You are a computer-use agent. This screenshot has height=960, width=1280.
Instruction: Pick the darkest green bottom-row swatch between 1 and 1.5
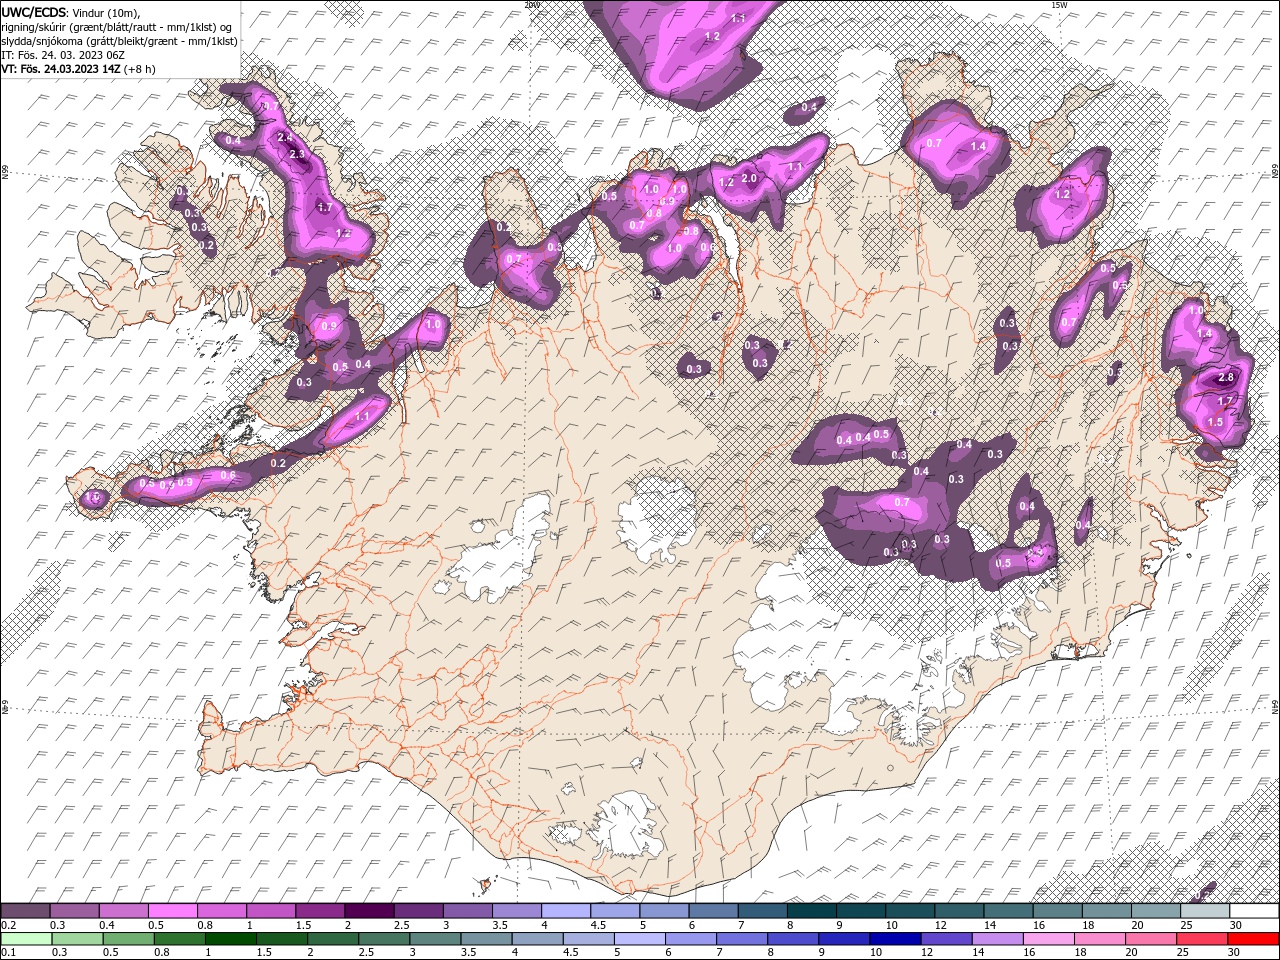click(x=231, y=939)
